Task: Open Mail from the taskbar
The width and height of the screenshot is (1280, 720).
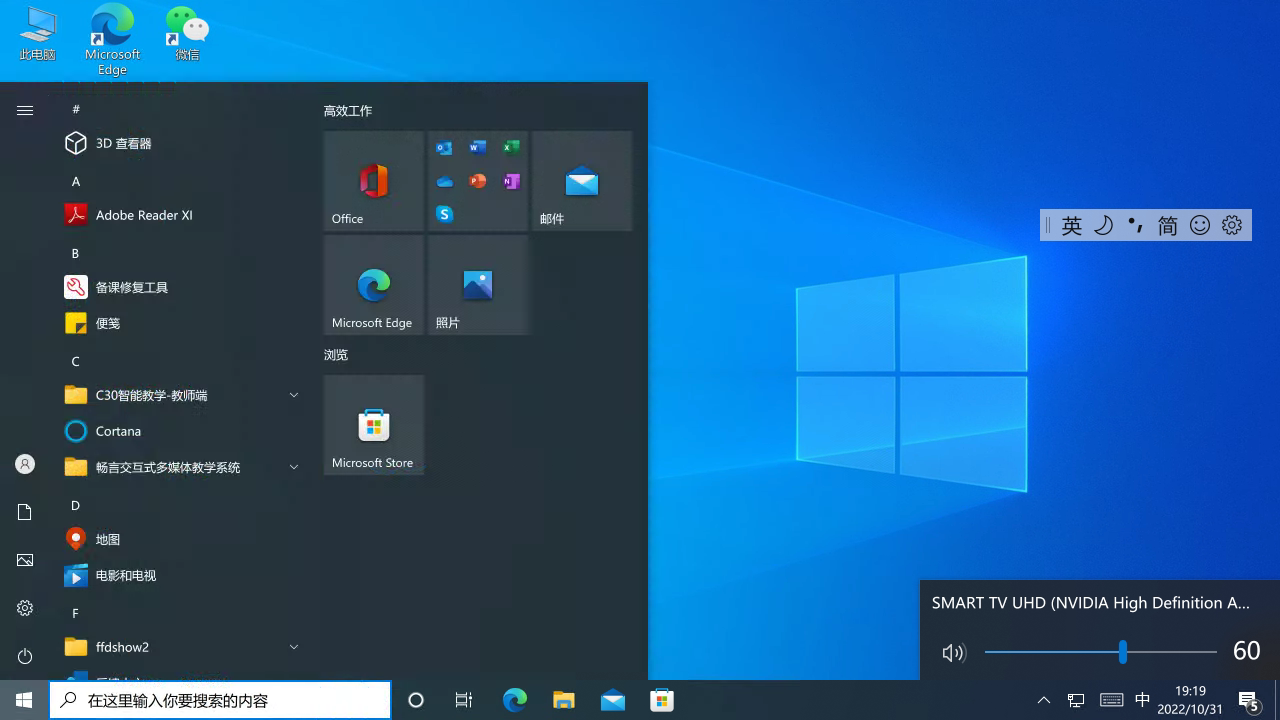Action: 613,700
